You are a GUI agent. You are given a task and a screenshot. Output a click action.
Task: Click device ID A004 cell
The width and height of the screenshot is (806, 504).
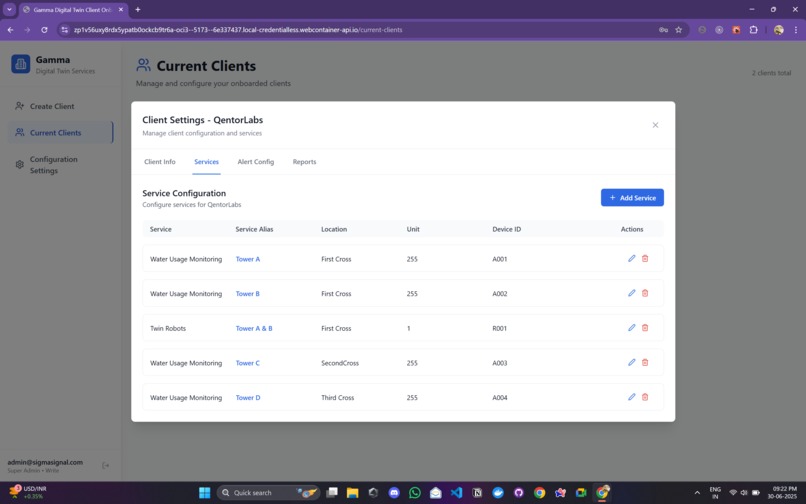point(500,398)
